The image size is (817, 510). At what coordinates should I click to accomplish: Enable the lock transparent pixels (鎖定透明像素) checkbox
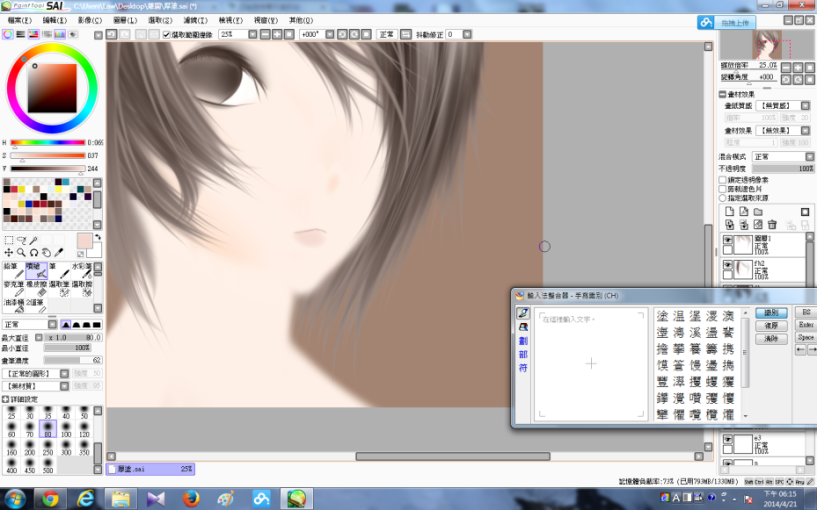tap(723, 179)
